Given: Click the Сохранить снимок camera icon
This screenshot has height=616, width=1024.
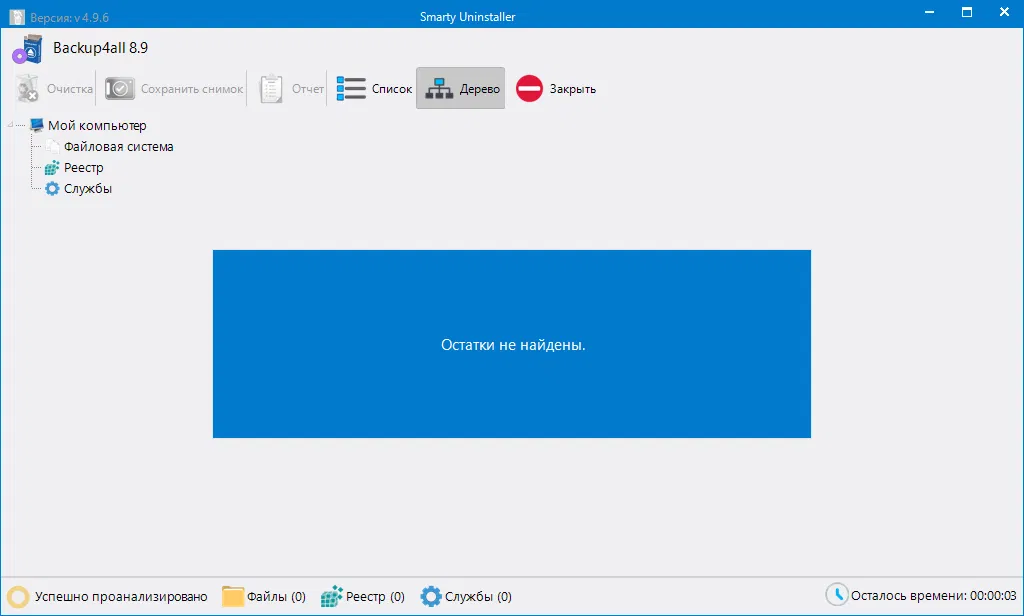Looking at the screenshot, I should [x=119, y=88].
